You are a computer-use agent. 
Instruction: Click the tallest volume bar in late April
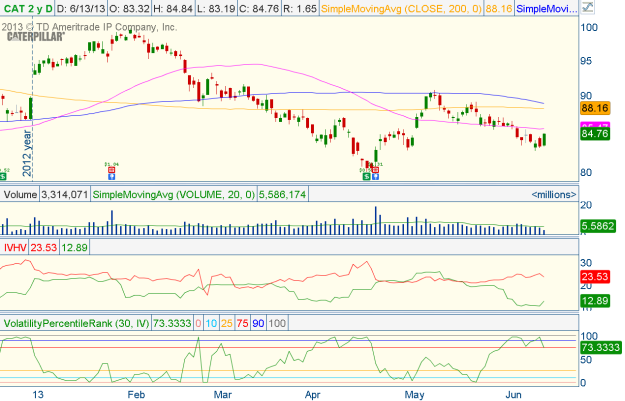tap(375, 220)
